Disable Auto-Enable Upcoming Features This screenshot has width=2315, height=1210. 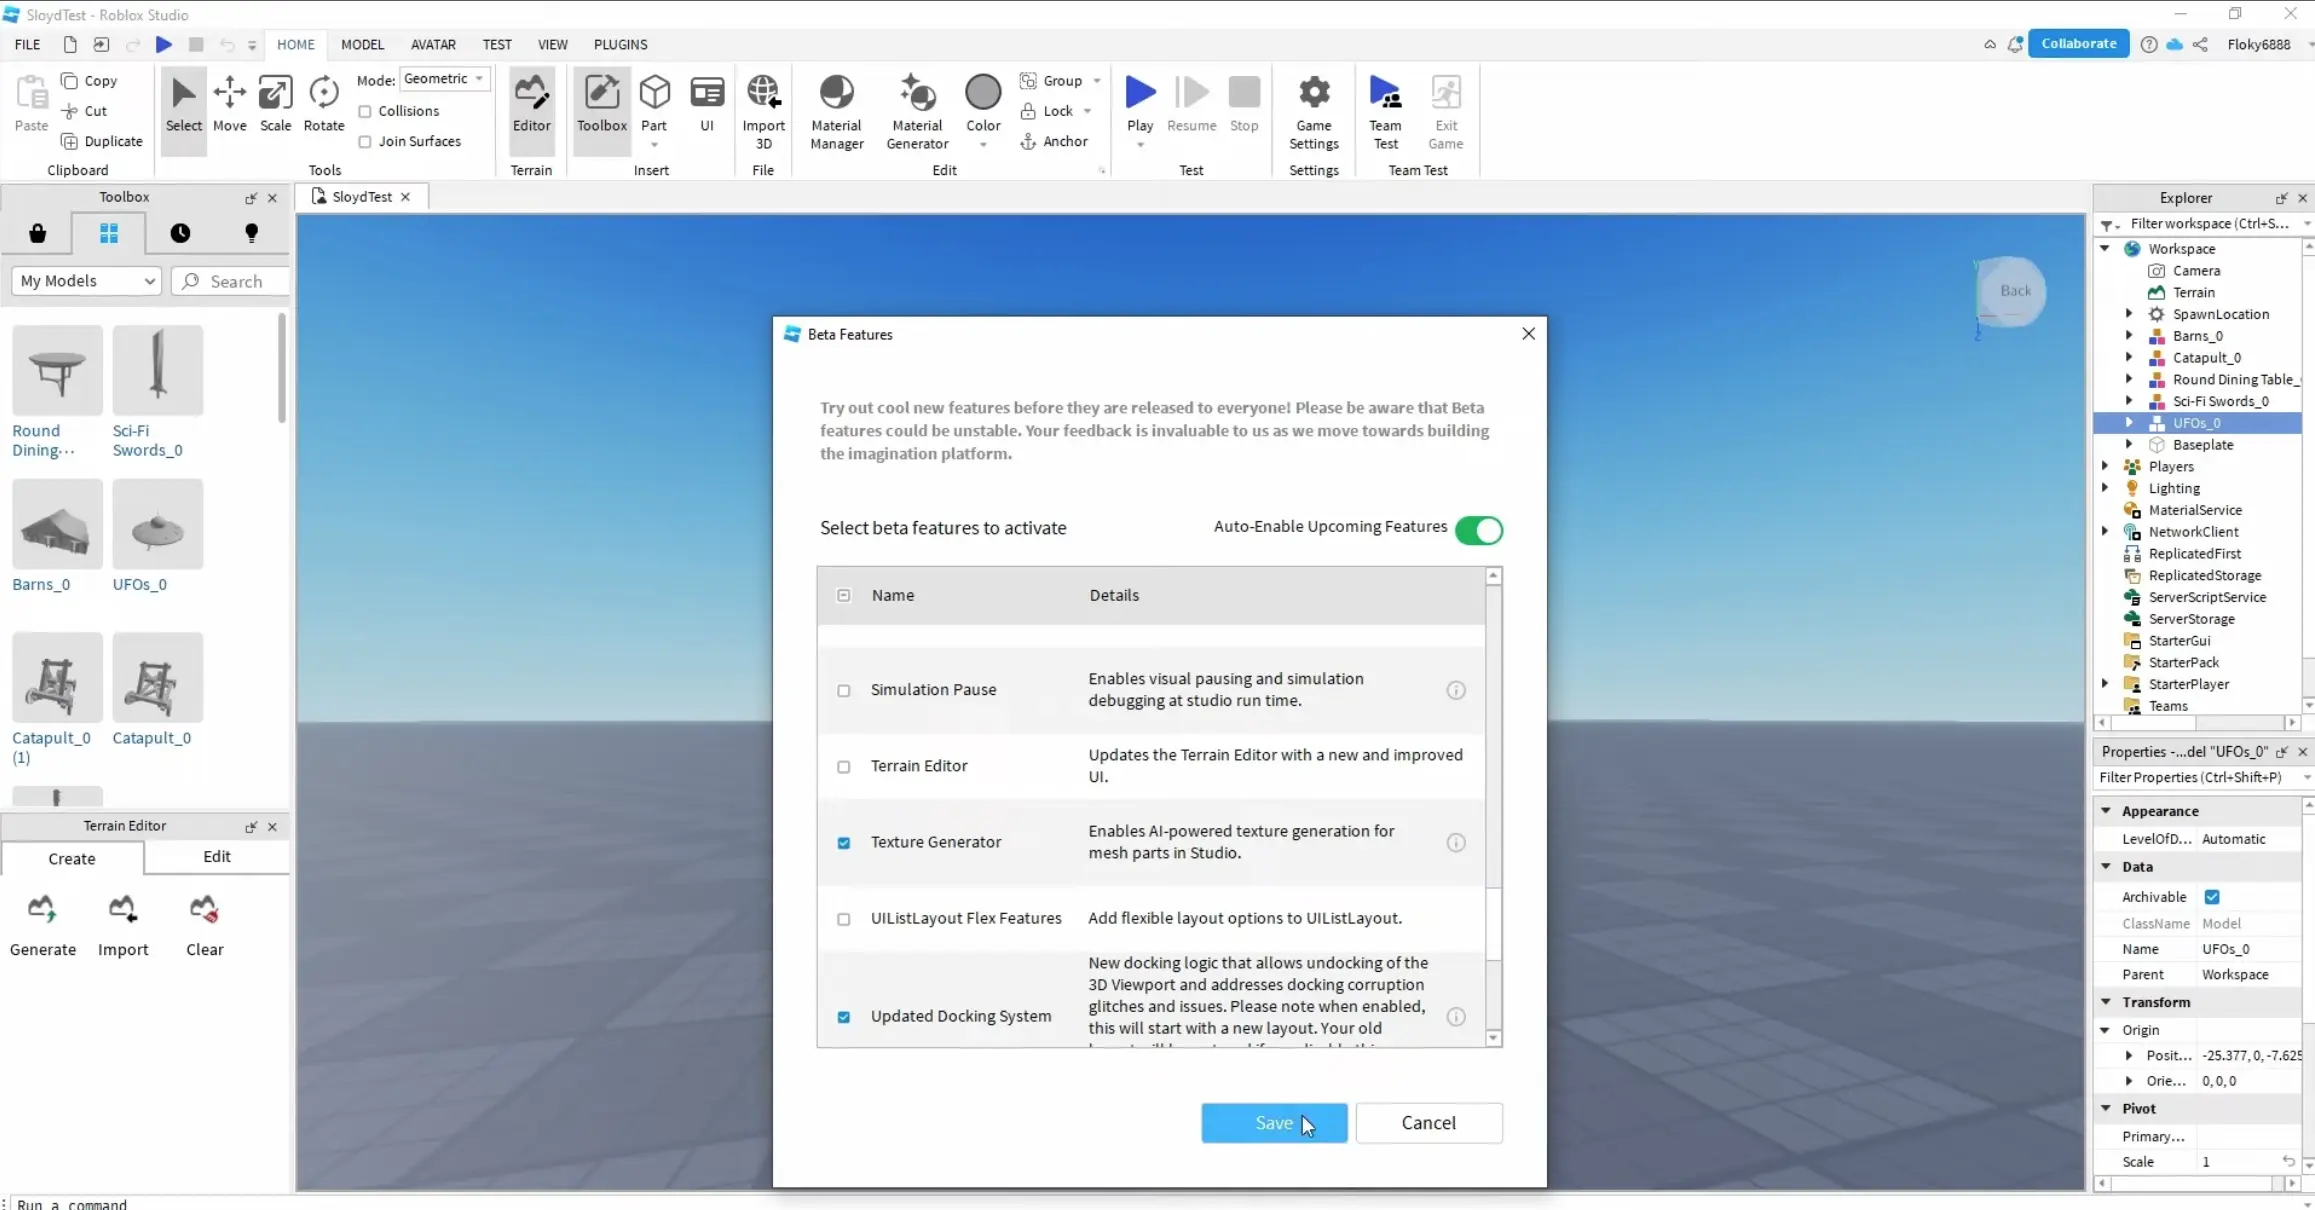pyautogui.click(x=1479, y=530)
